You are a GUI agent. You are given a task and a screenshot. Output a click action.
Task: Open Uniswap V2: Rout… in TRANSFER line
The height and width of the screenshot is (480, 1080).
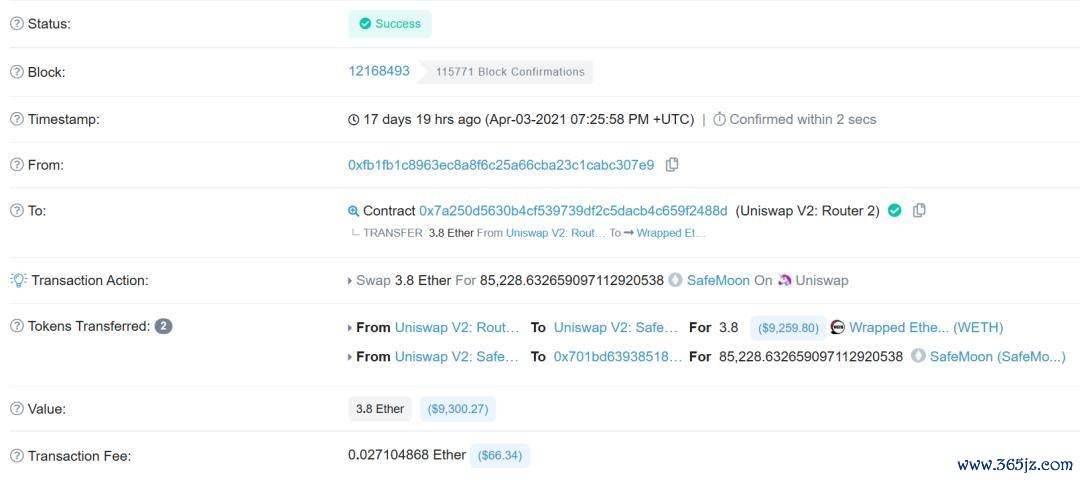click(x=556, y=233)
